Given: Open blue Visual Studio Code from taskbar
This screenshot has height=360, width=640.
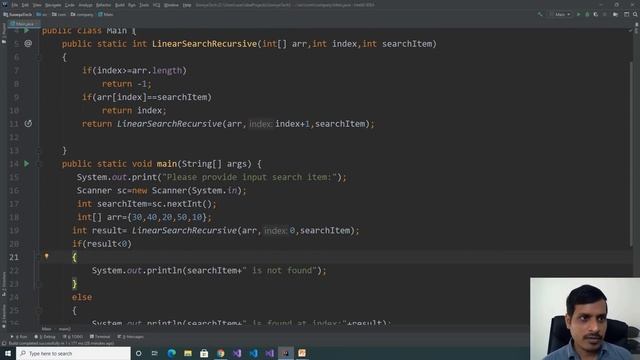Looking at the screenshot, I should [253, 353].
